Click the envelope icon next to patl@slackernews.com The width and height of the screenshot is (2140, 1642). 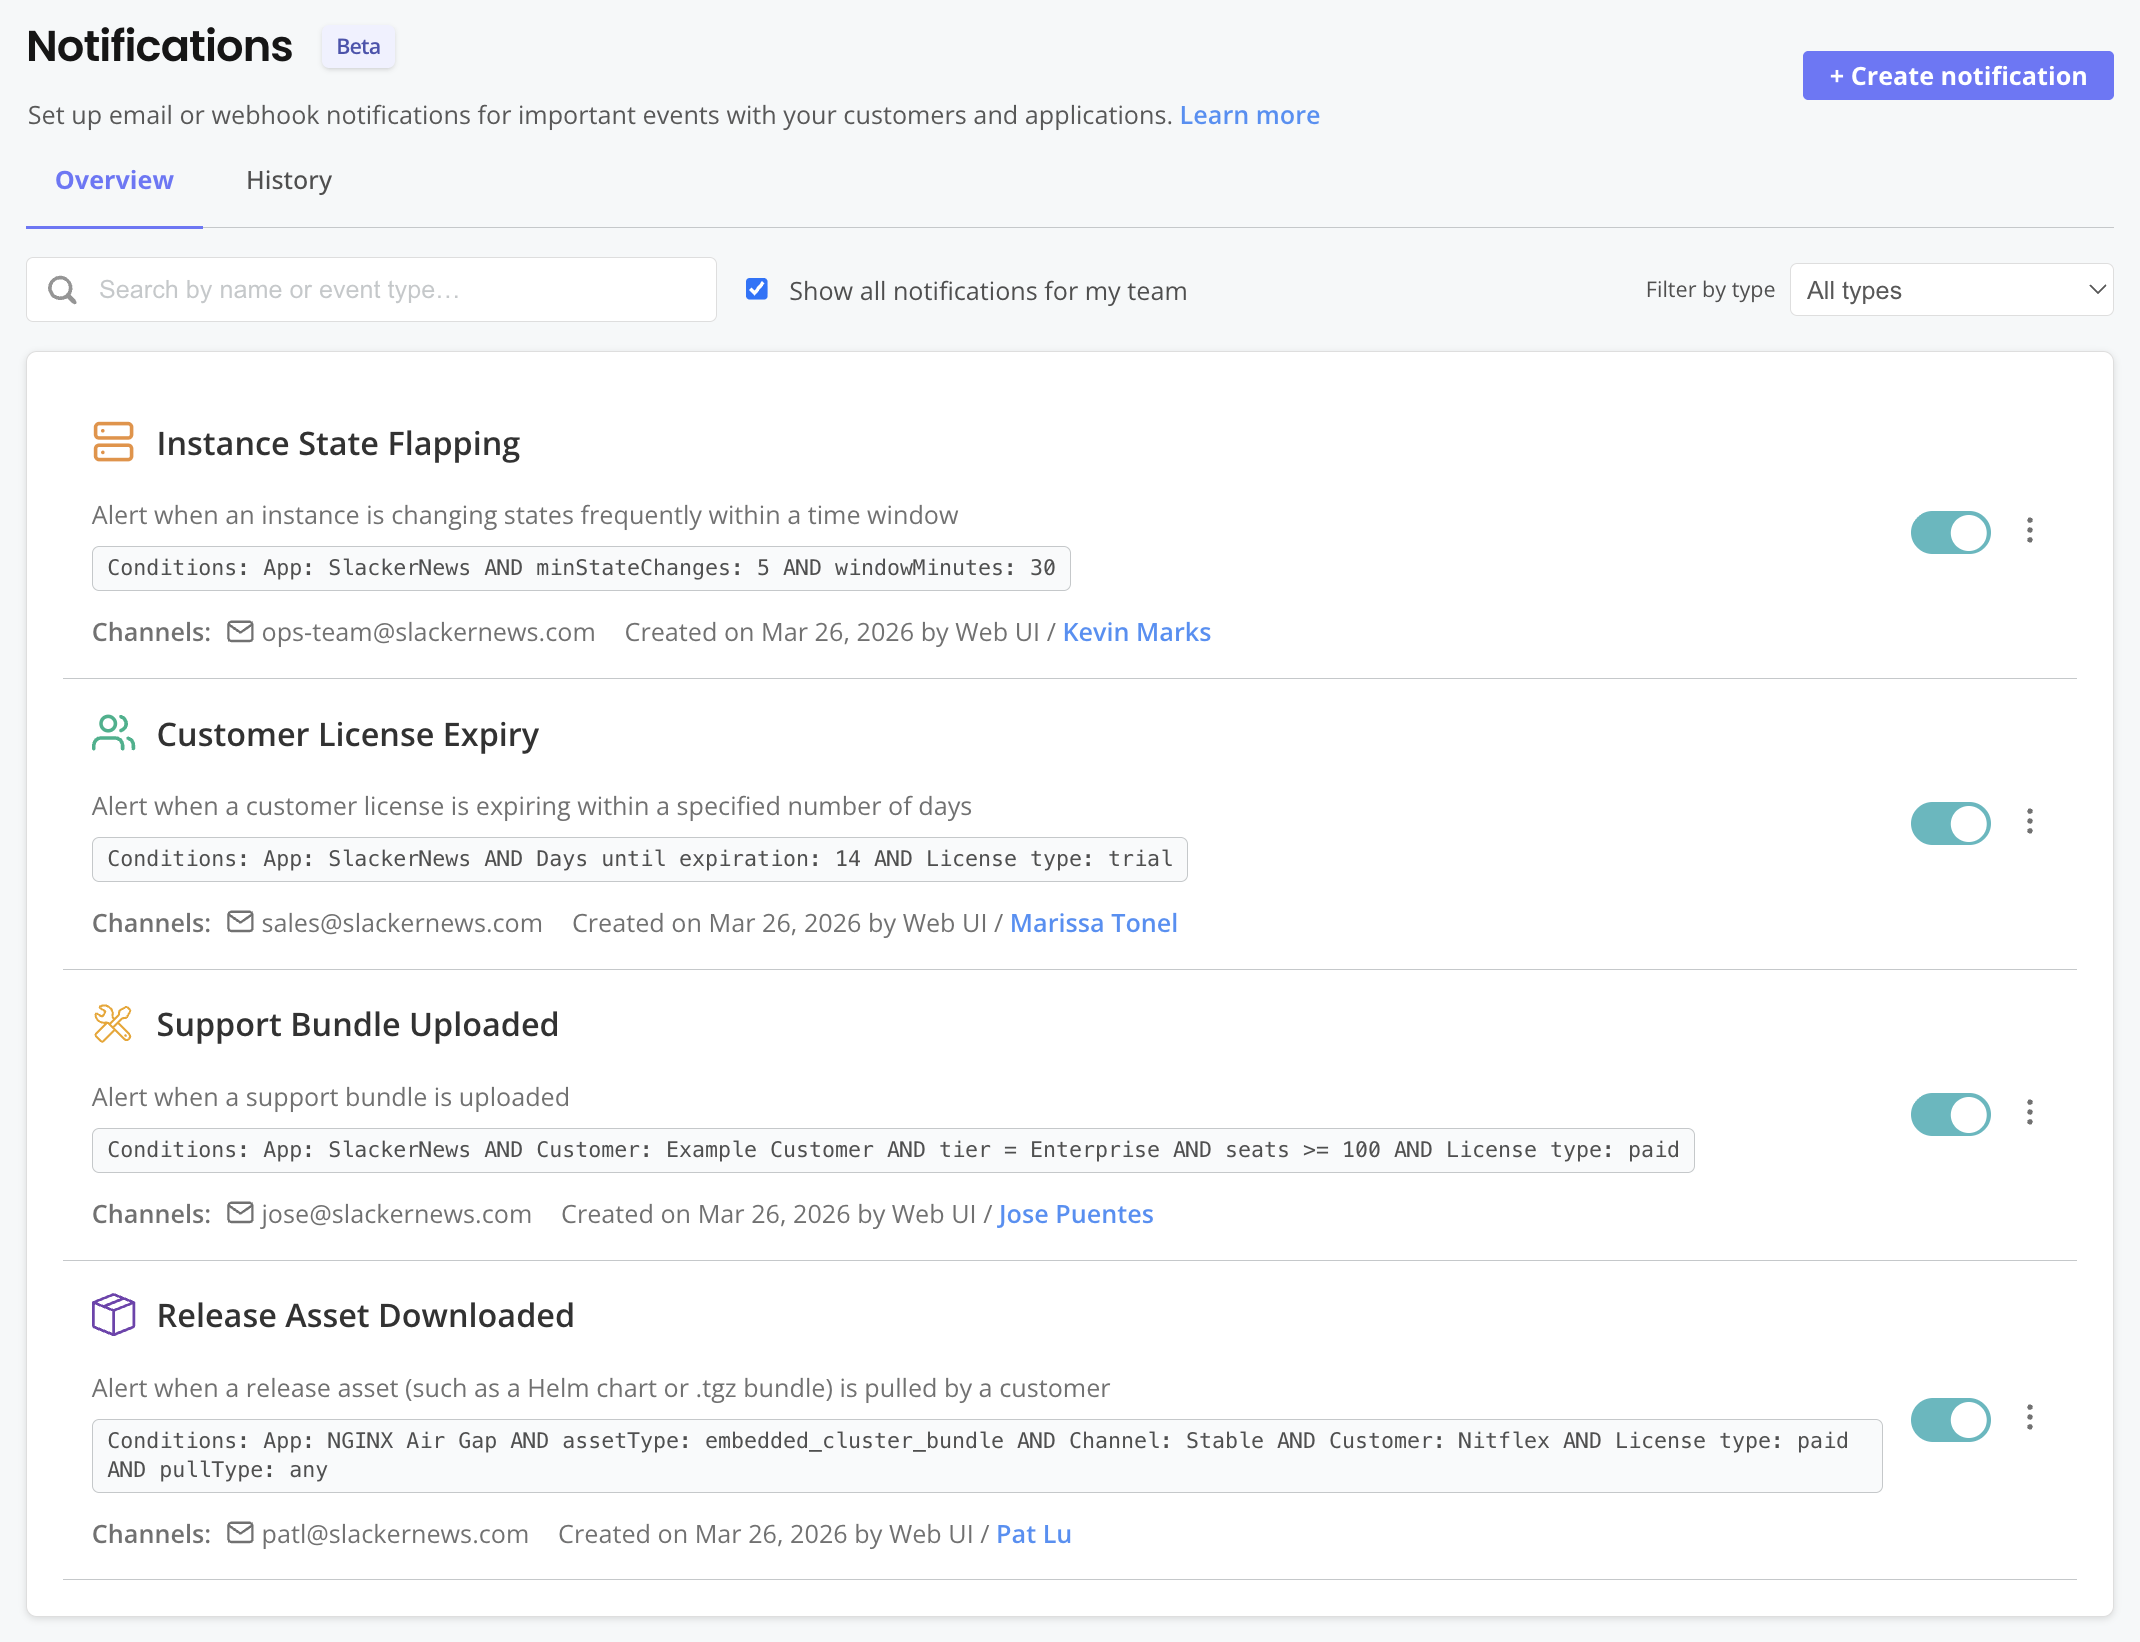240,1533
